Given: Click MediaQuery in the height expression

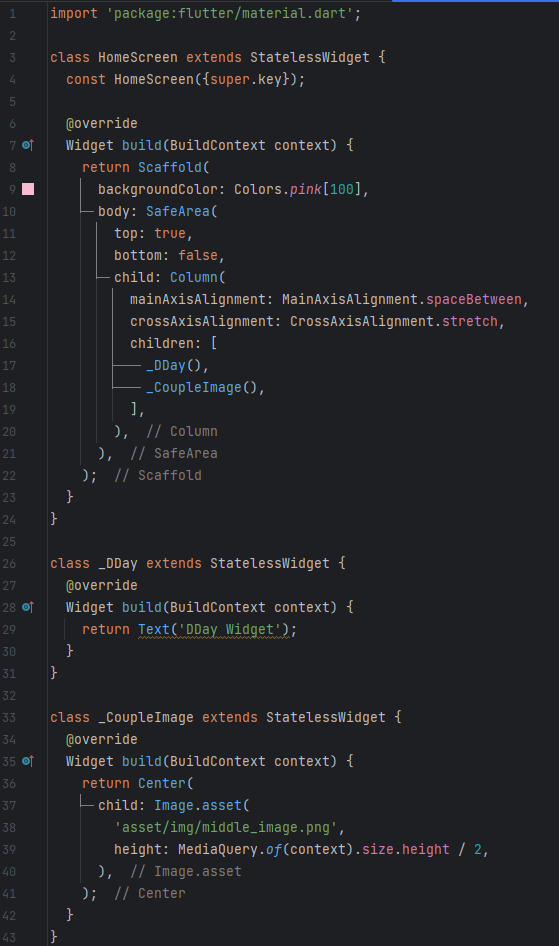Looking at the screenshot, I should 218,849.
